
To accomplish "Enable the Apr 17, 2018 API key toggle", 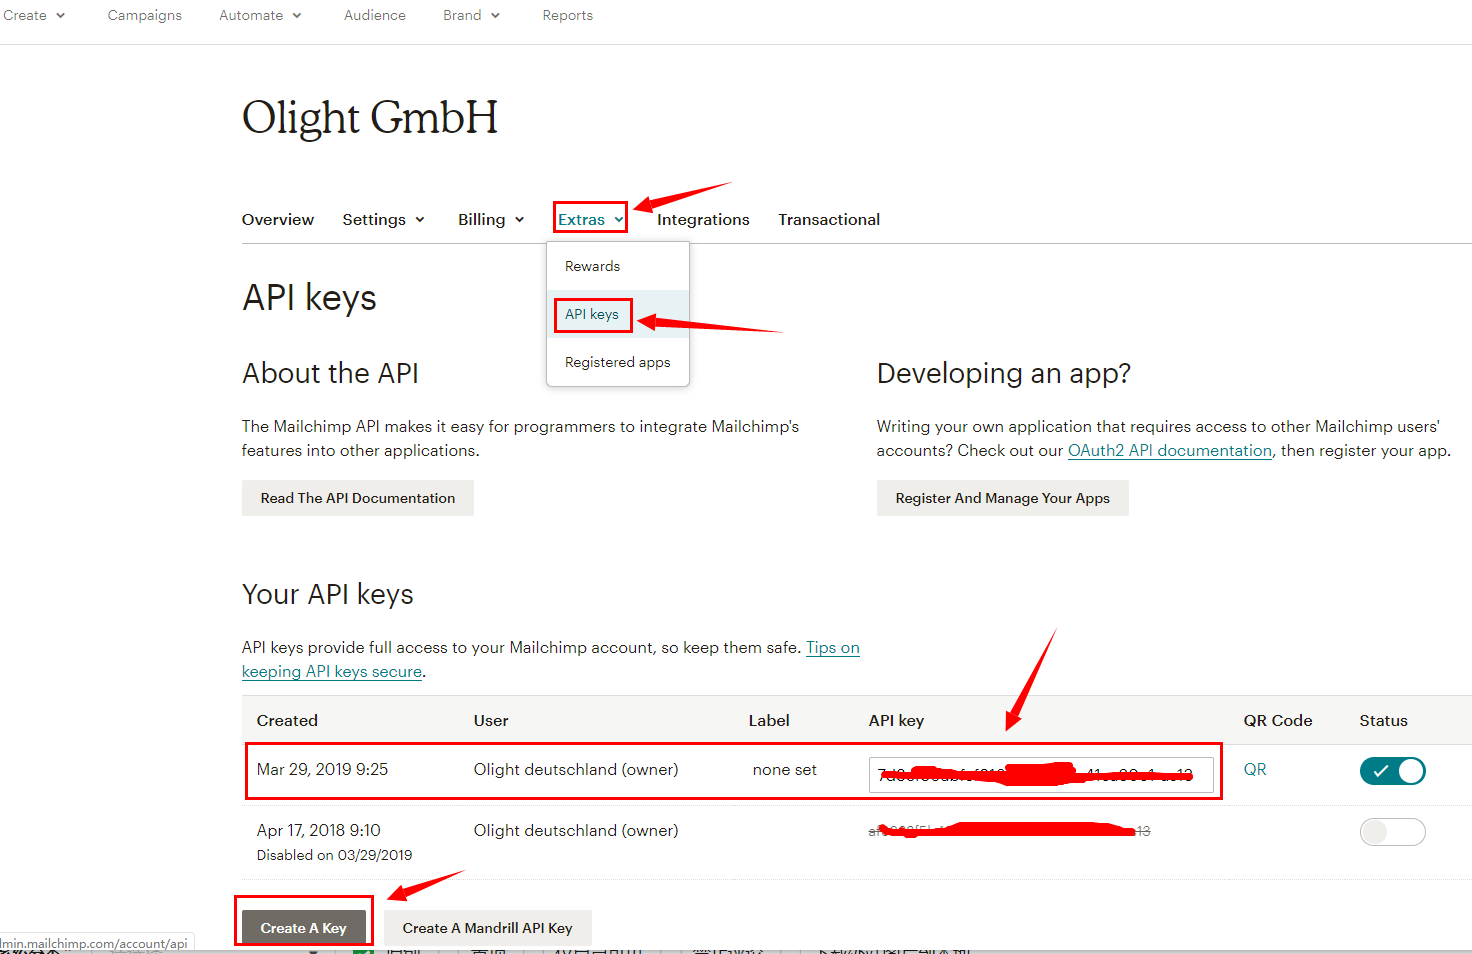I will click(1392, 832).
